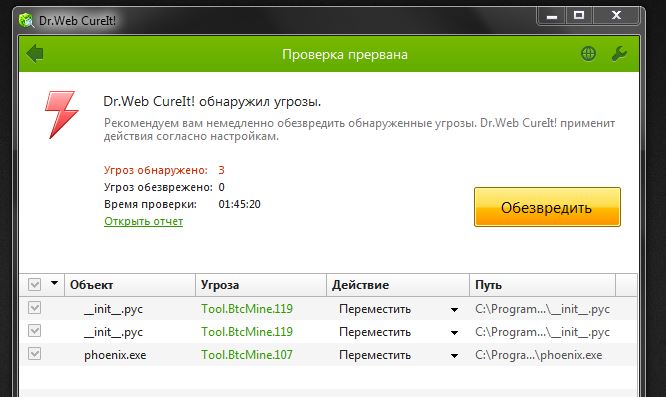Select the phoenix.exe object name

point(115,355)
